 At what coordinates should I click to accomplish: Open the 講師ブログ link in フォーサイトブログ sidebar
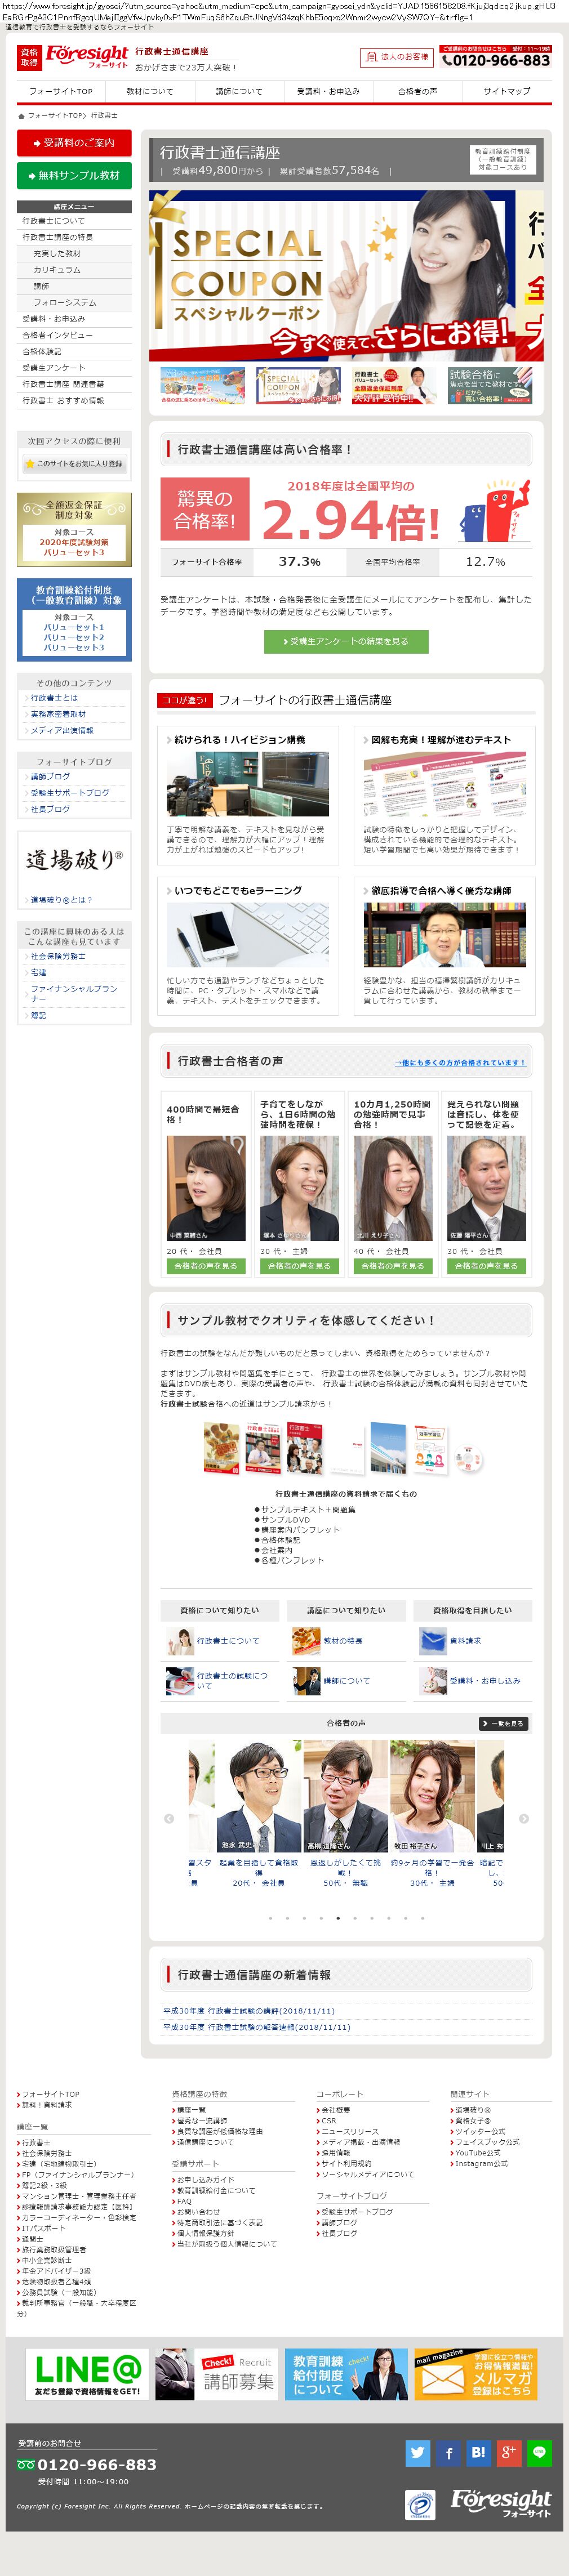[50, 776]
